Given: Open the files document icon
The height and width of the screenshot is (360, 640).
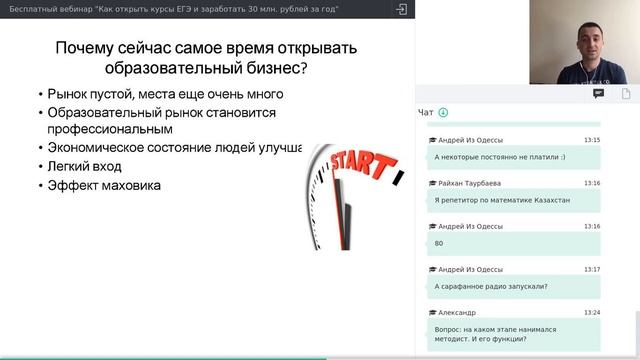Looking at the screenshot, I should (626, 94).
